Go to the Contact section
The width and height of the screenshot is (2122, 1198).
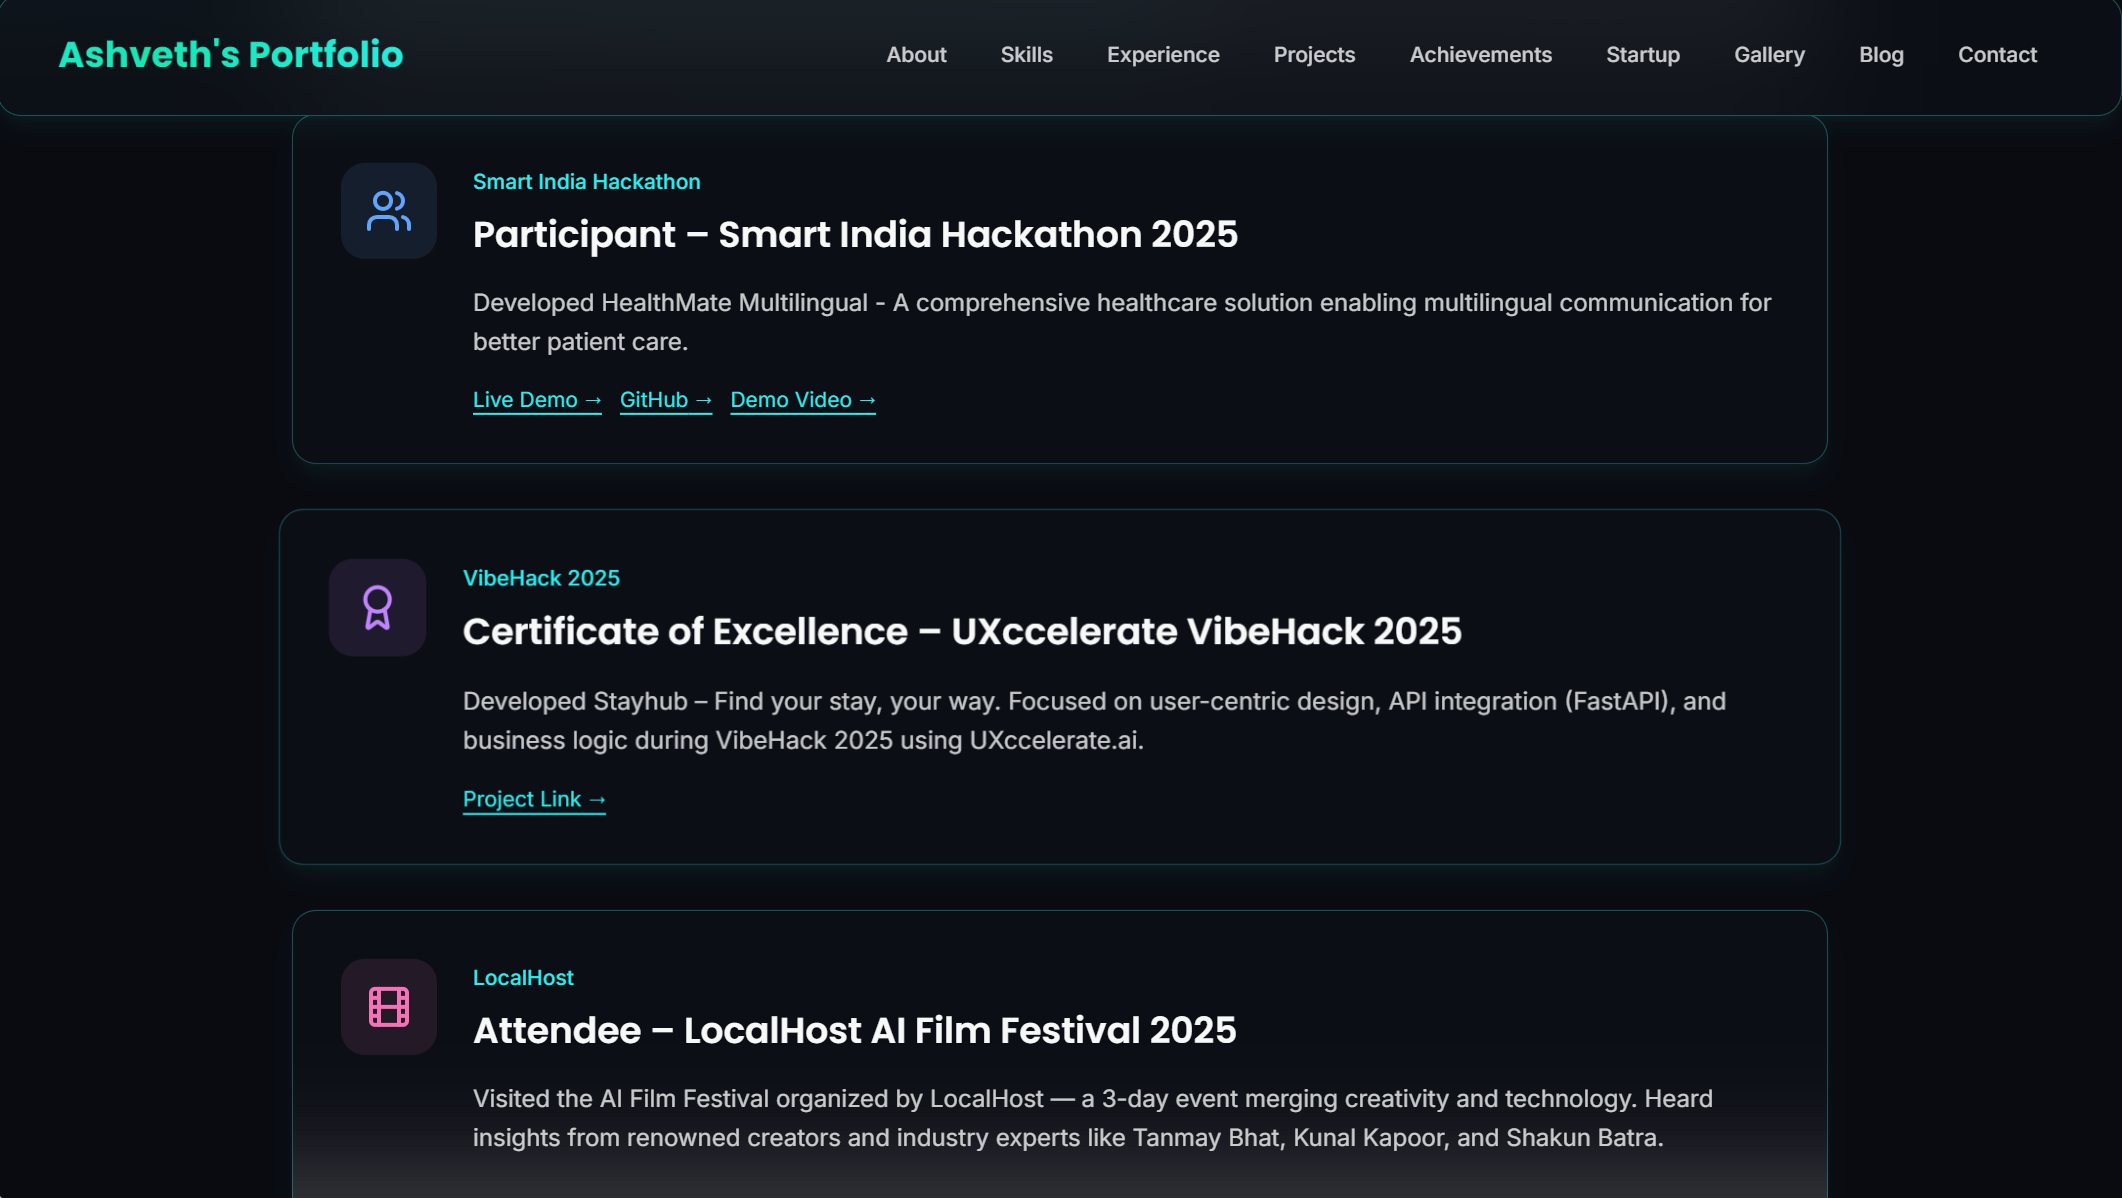coord(1997,55)
